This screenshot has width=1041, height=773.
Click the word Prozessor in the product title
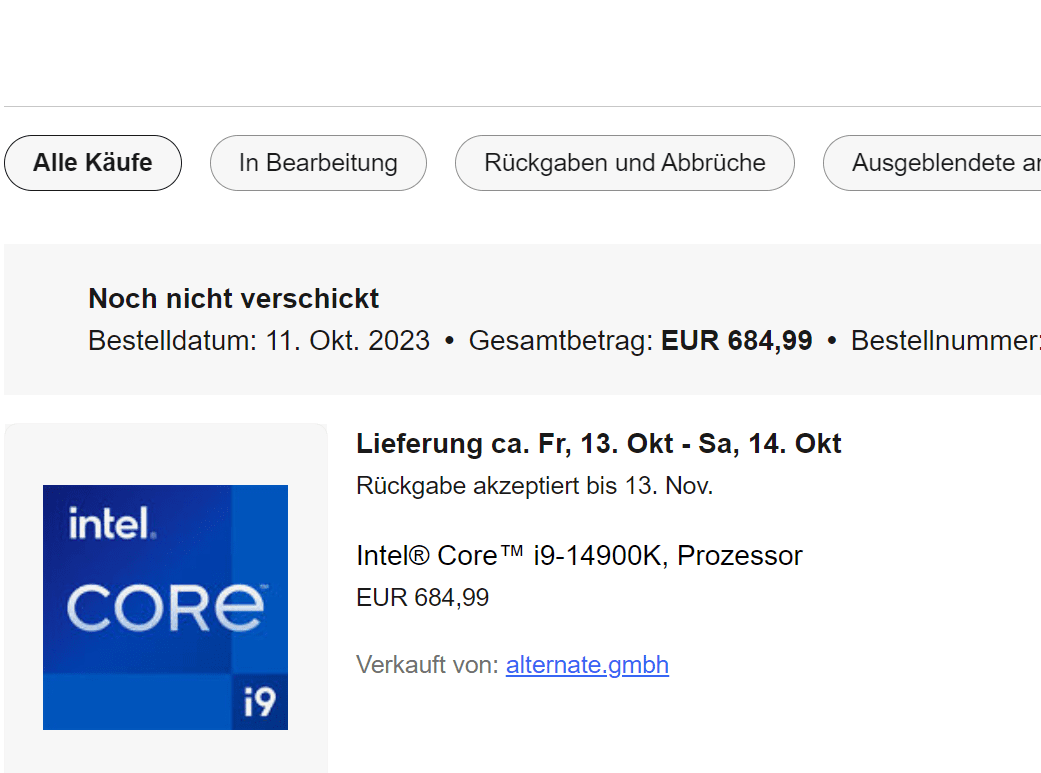click(x=740, y=556)
